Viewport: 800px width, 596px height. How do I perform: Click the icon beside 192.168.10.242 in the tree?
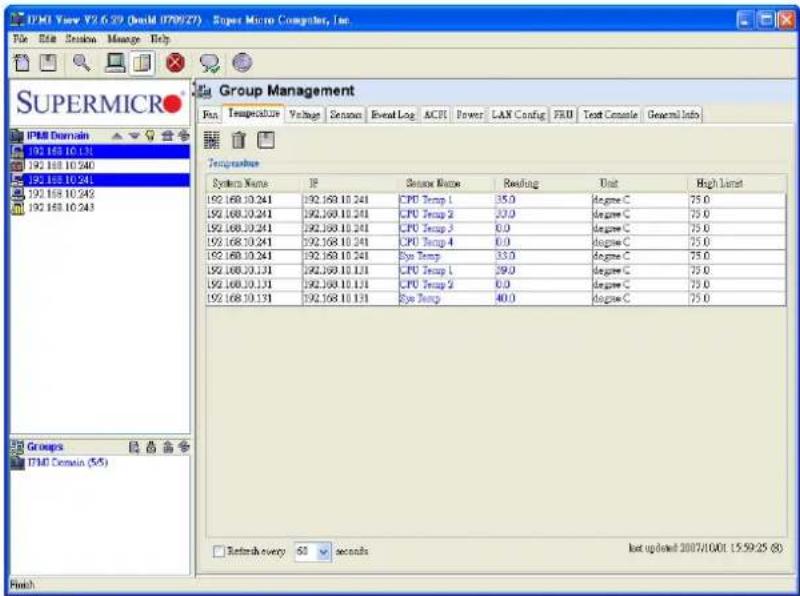coord(17,193)
